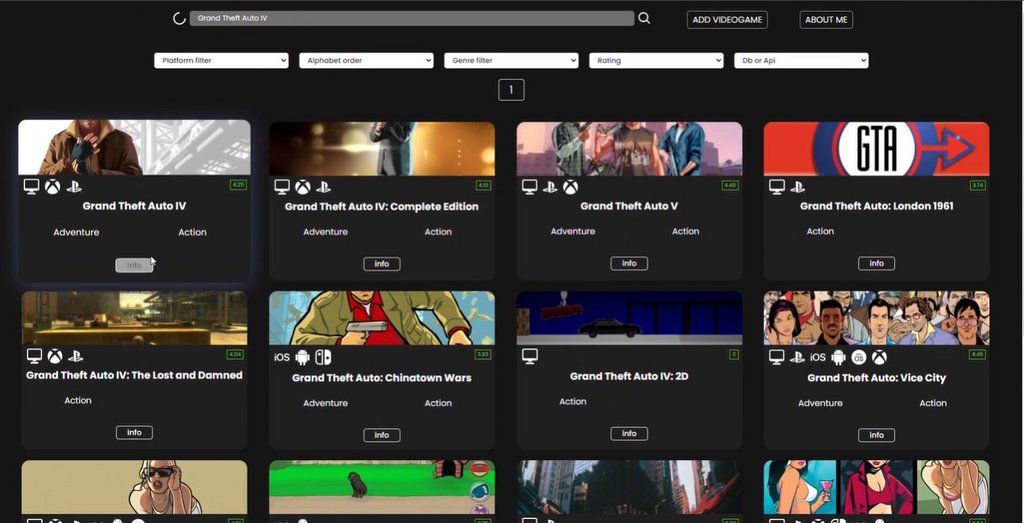1024x523 pixels.
Task: Click macOS icon on Vice City card
Action: pos(859,357)
